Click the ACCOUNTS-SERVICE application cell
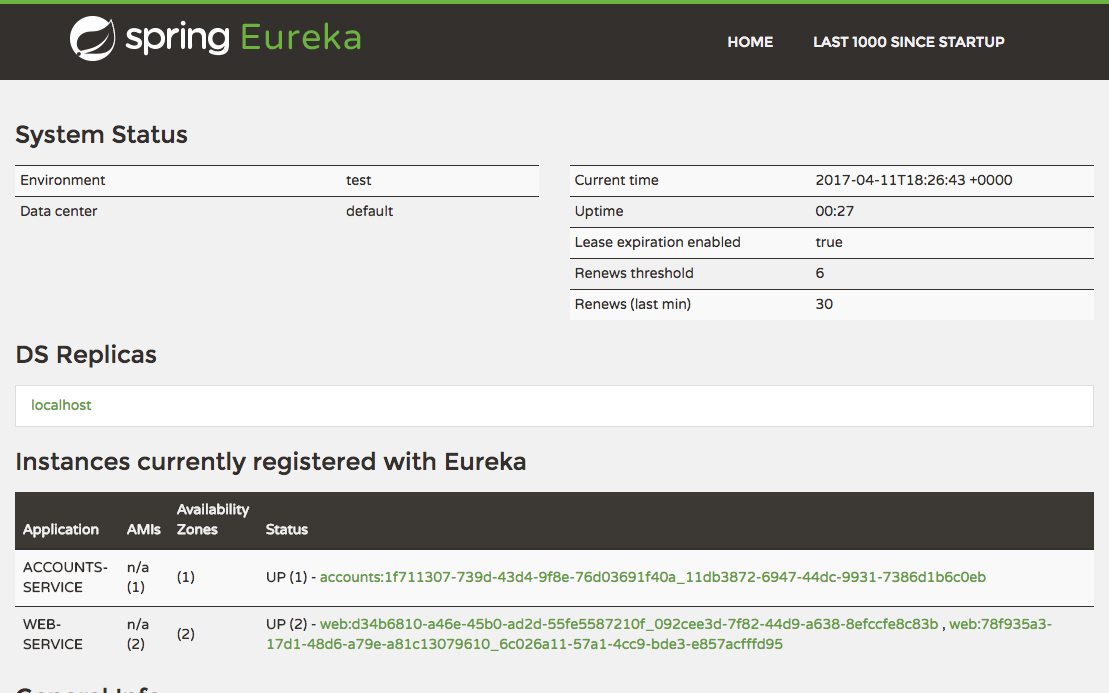1109x693 pixels. [x=65, y=578]
